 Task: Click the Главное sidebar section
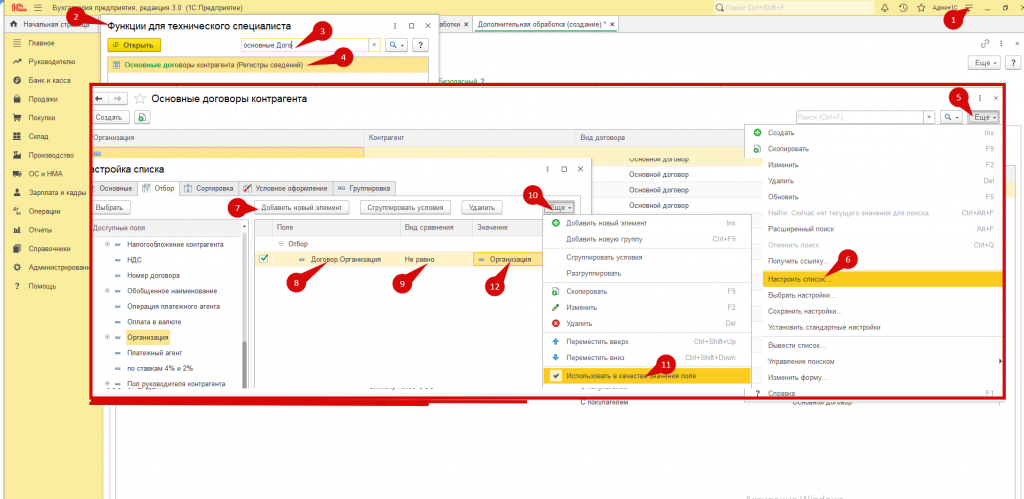tap(41, 43)
